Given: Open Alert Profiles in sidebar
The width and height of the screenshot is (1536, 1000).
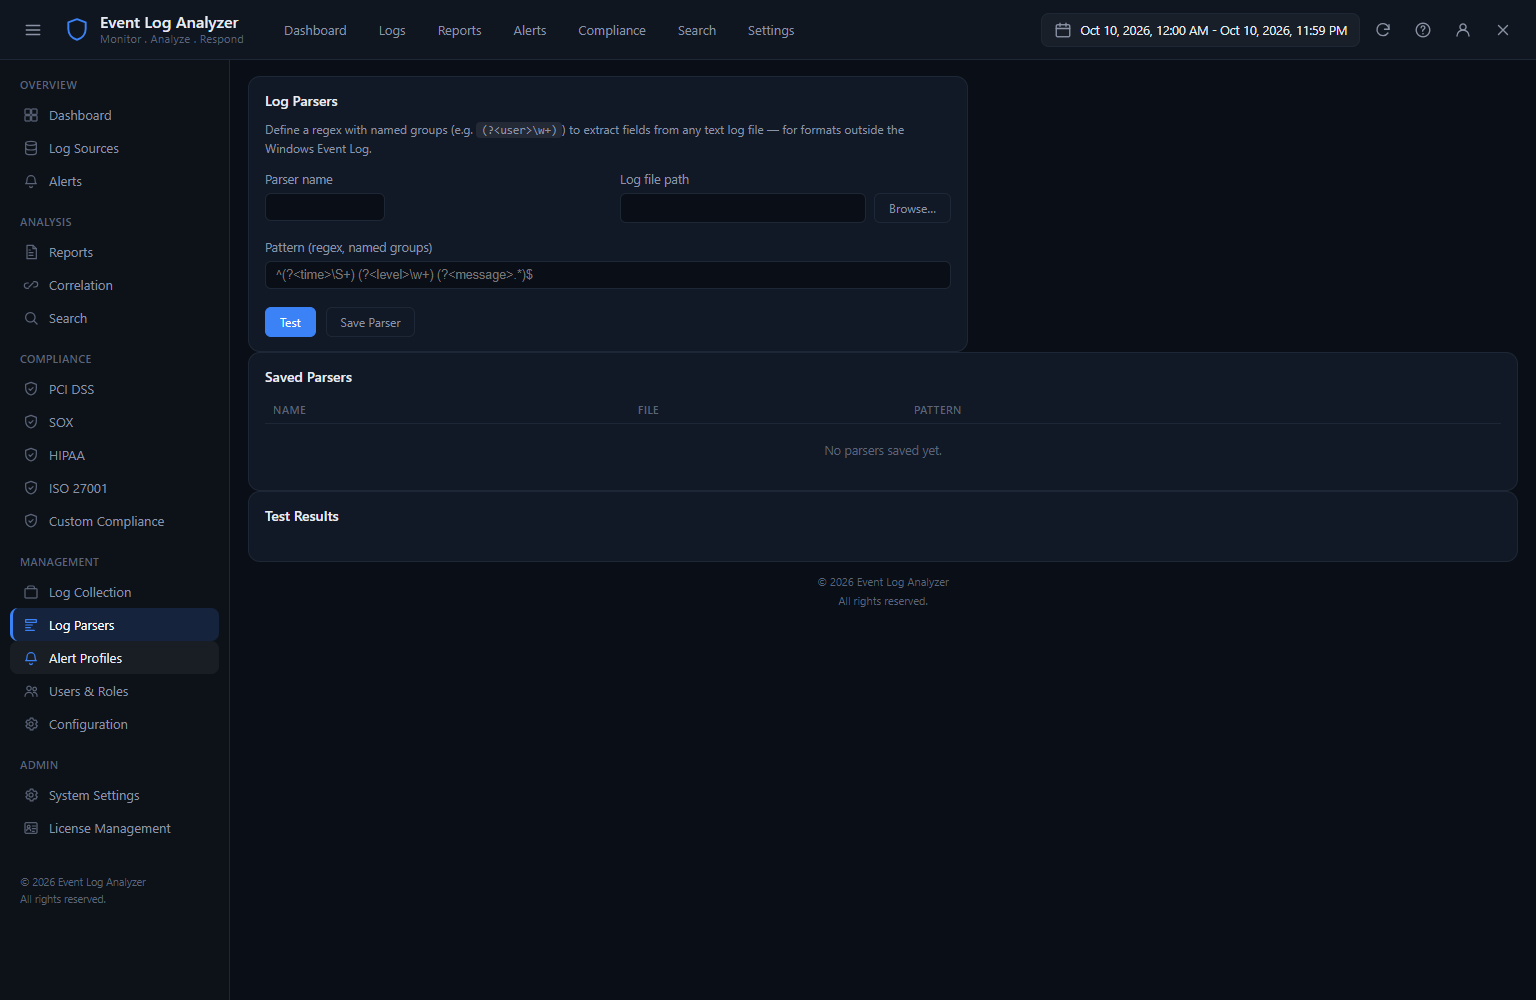Looking at the screenshot, I should [114, 658].
